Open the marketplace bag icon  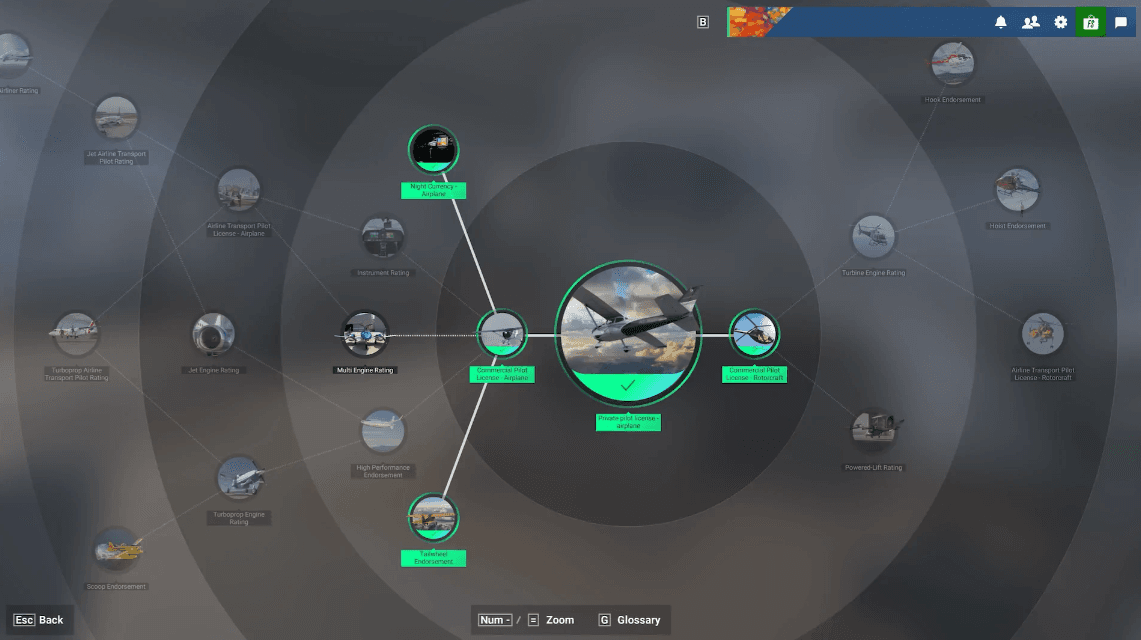(1090, 22)
